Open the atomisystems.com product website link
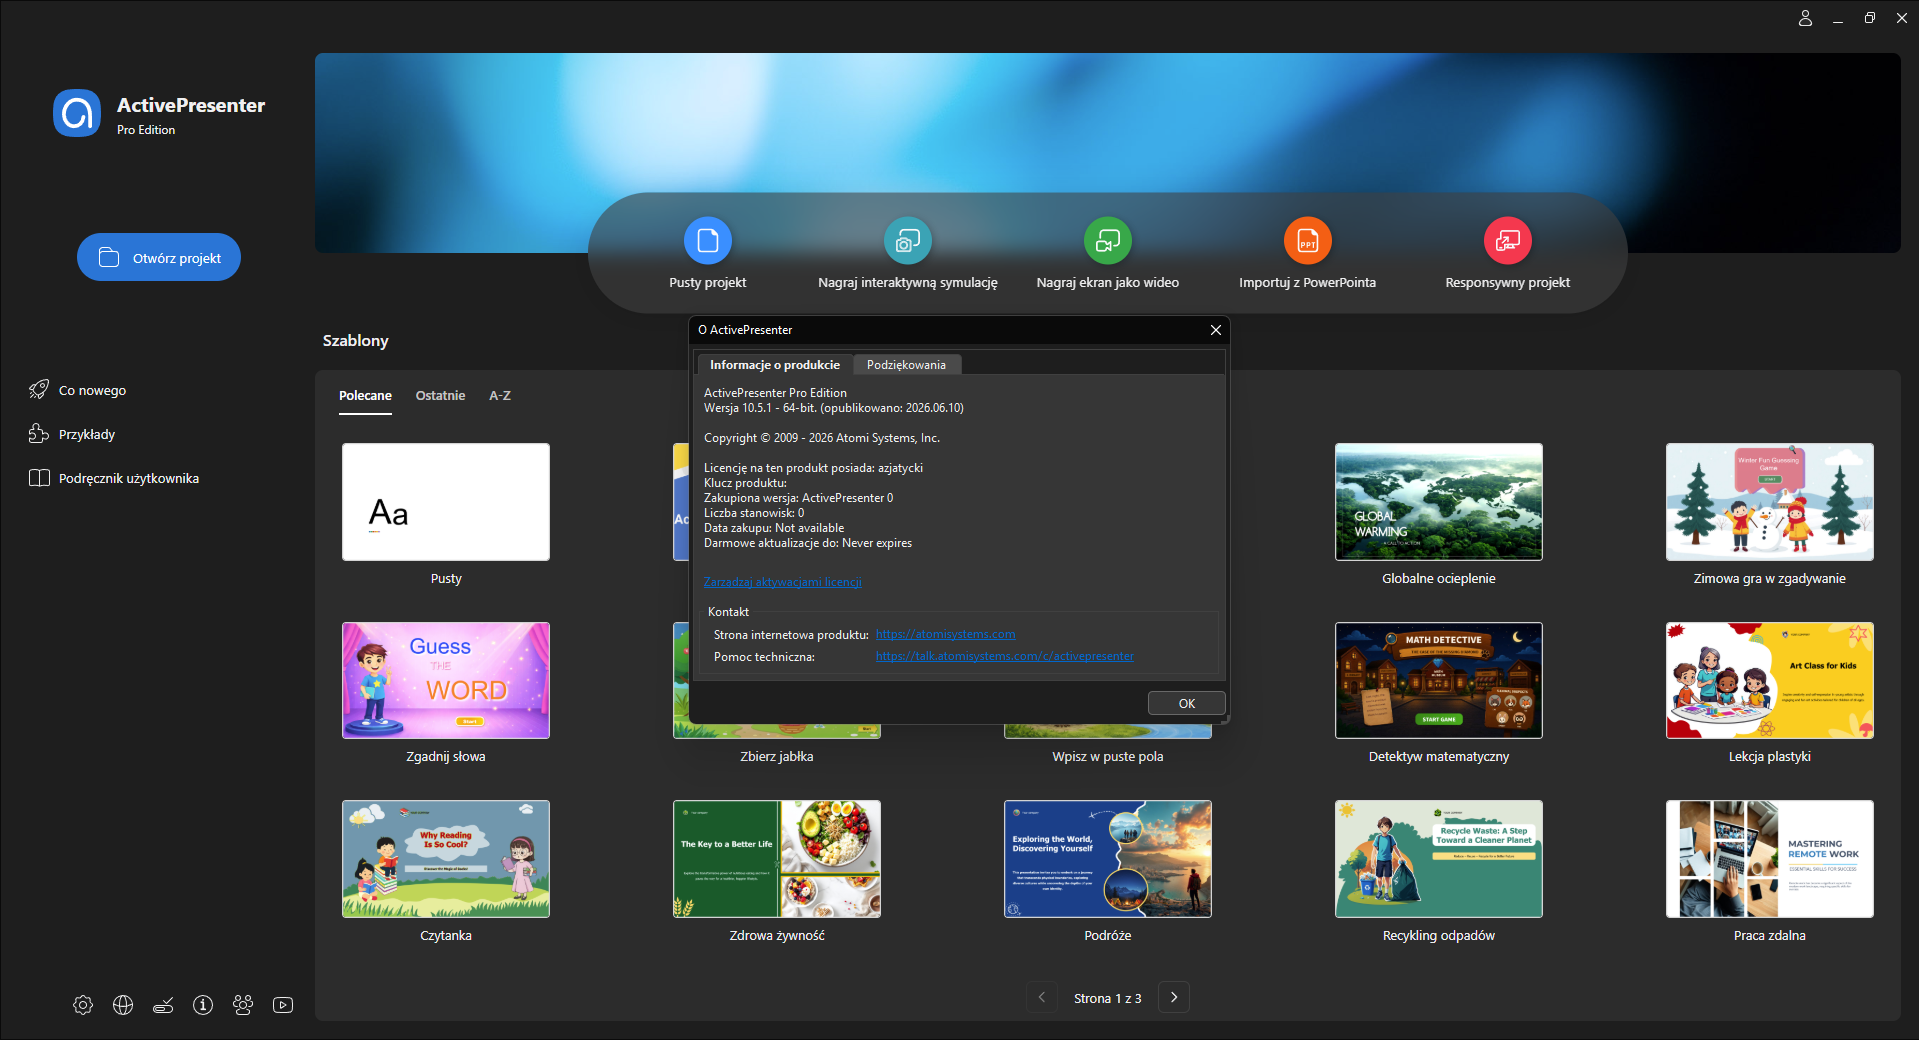The width and height of the screenshot is (1919, 1040). [945, 634]
